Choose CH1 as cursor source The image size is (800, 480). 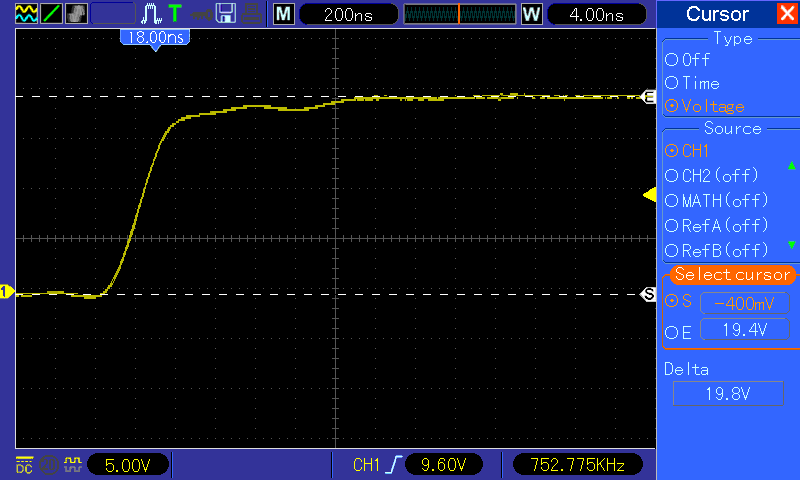pyautogui.click(x=687, y=150)
